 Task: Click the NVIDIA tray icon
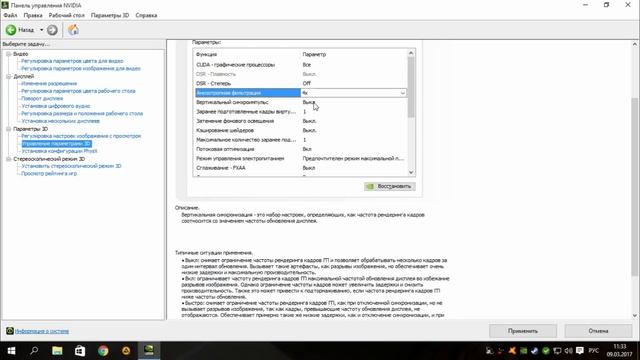[x=523, y=351]
